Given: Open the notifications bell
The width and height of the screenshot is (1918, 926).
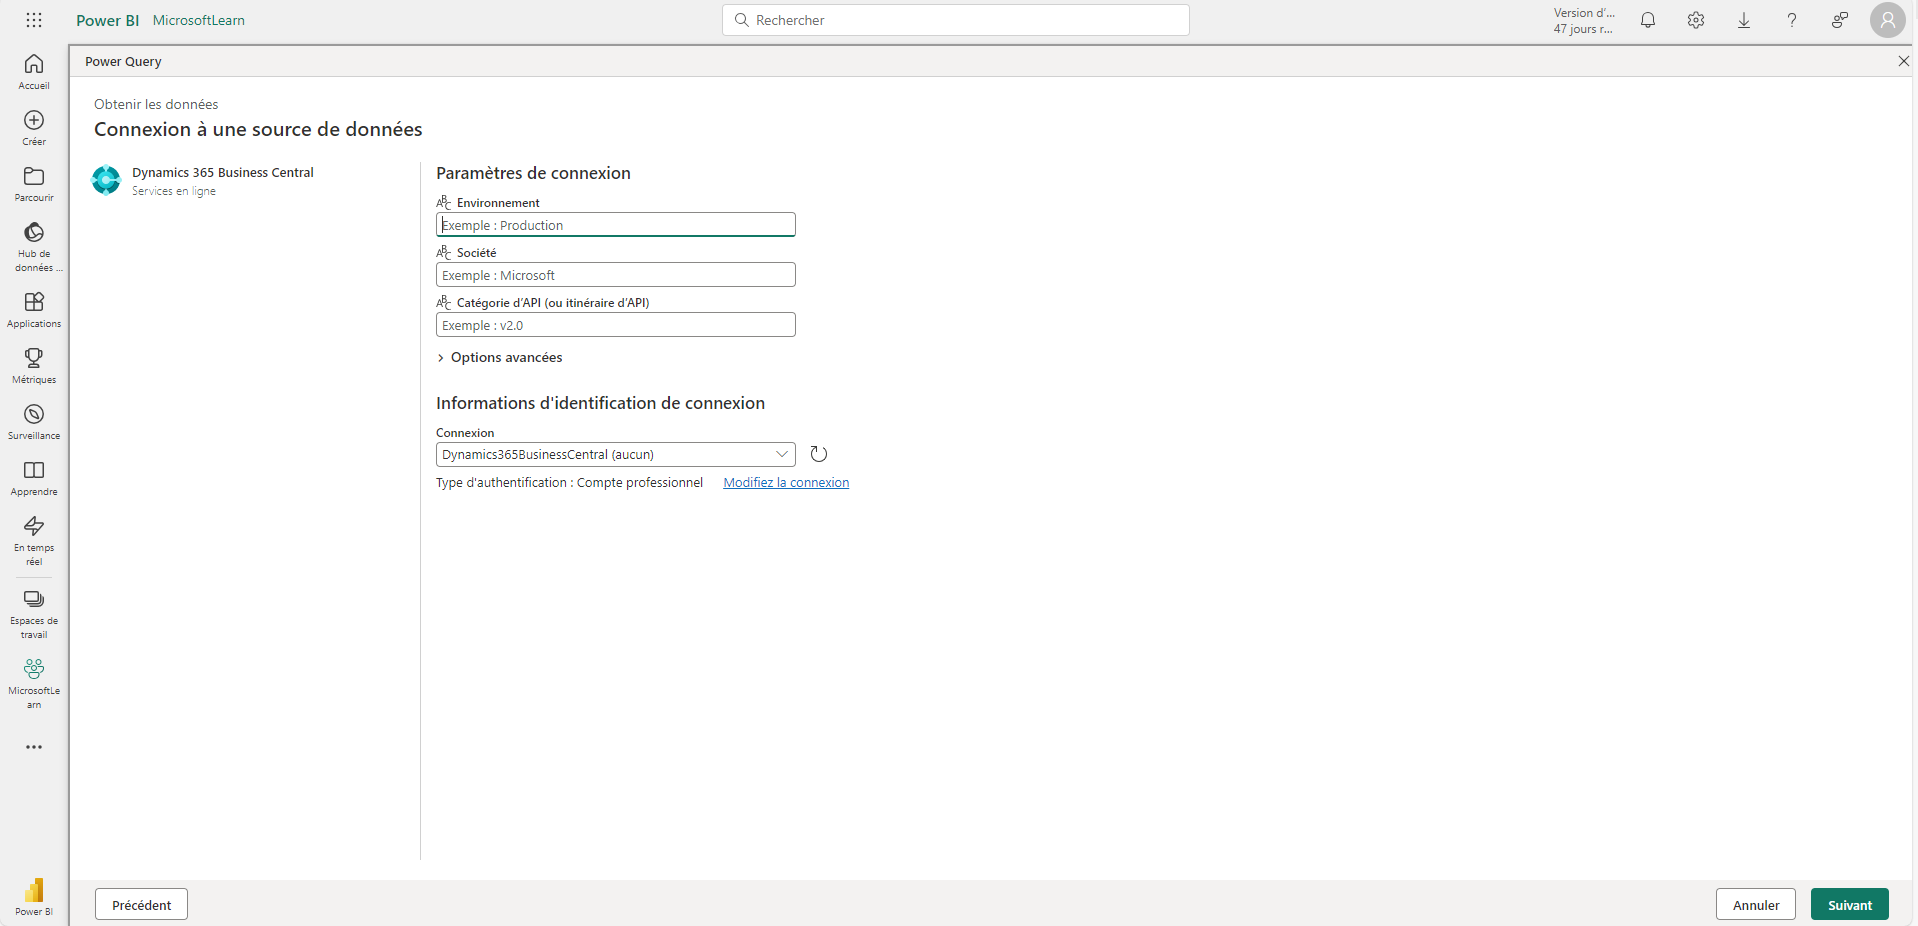Looking at the screenshot, I should pyautogui.click(x=1648, y=20).
